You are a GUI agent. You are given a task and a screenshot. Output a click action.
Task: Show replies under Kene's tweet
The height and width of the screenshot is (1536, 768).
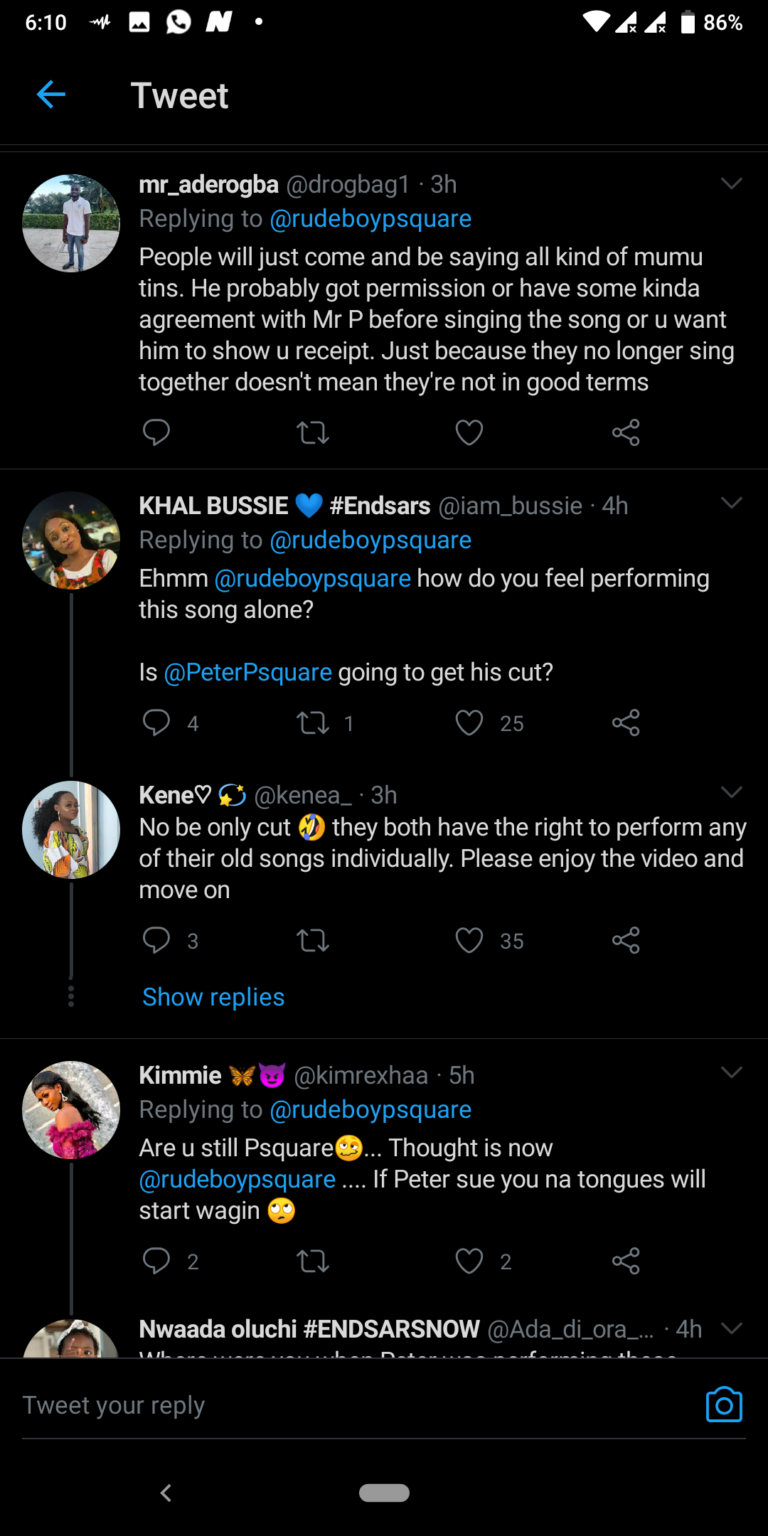213,997
